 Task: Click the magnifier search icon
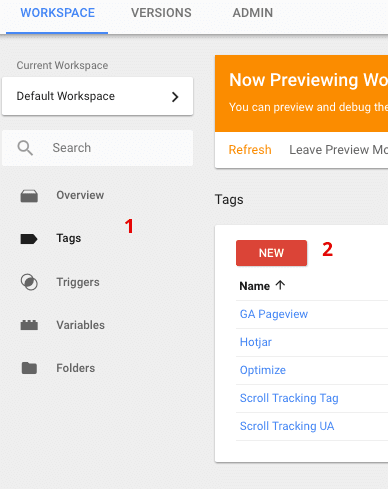[25, 148]
